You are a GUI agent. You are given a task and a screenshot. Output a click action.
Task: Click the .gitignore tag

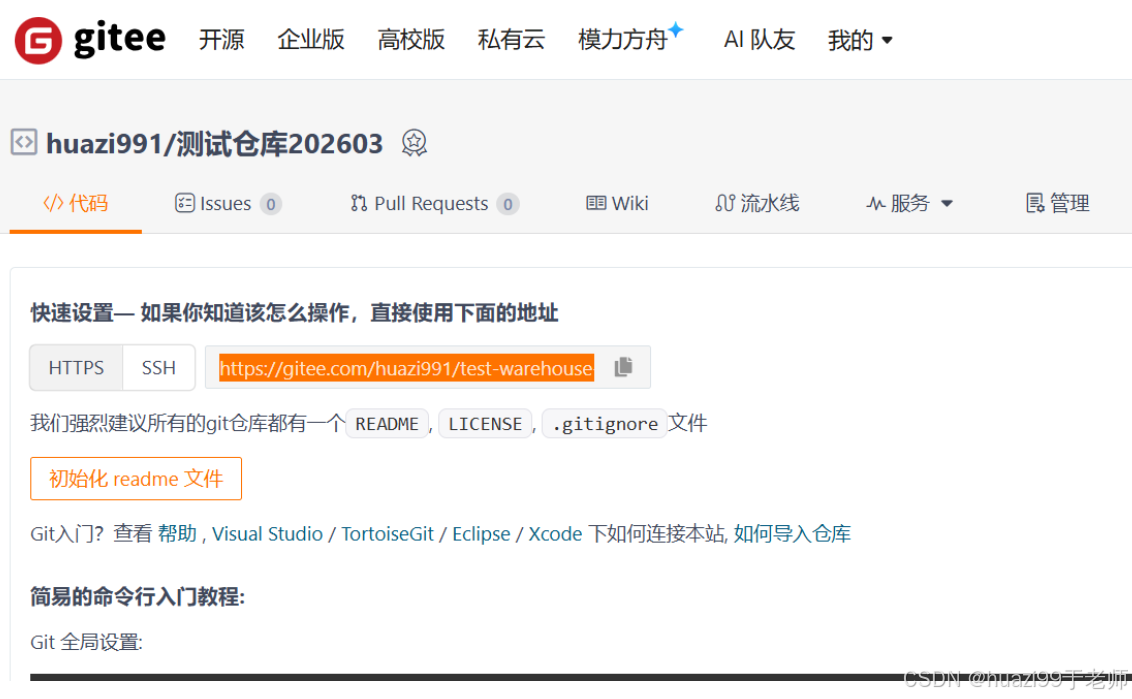[604, 424]
